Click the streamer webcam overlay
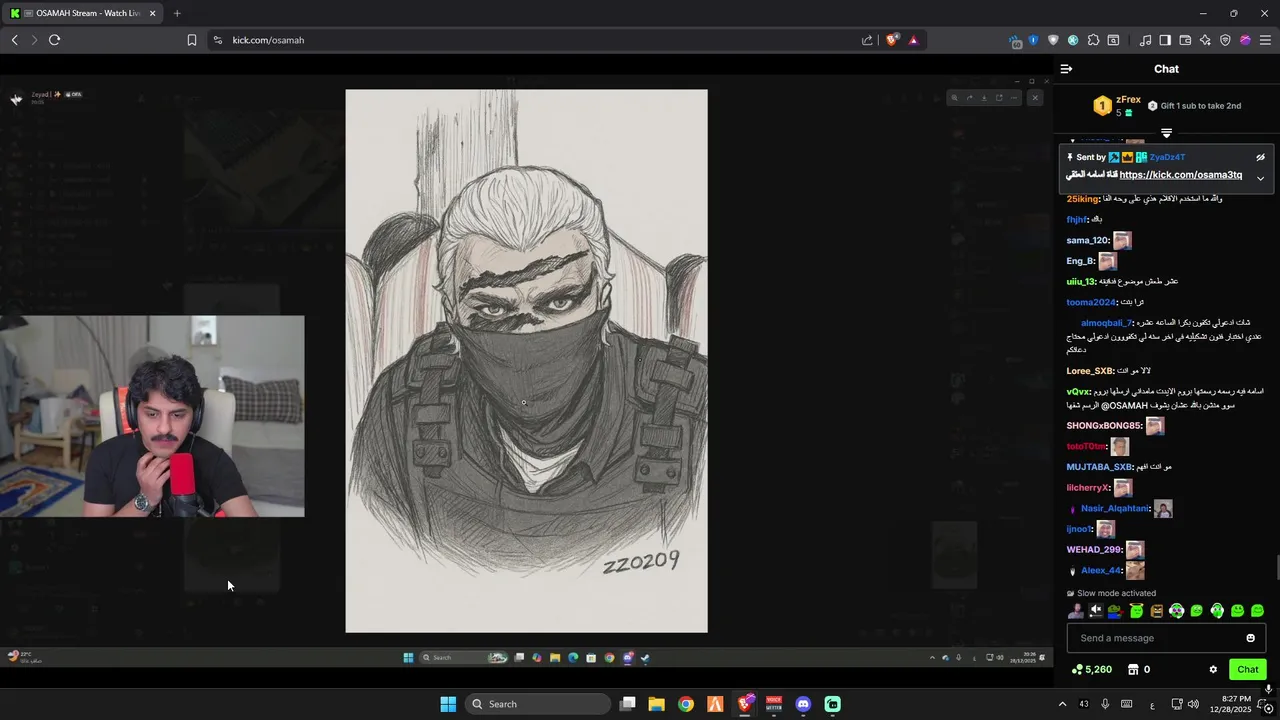Screen dimensions: 1280x720 [x=152, y=416]
